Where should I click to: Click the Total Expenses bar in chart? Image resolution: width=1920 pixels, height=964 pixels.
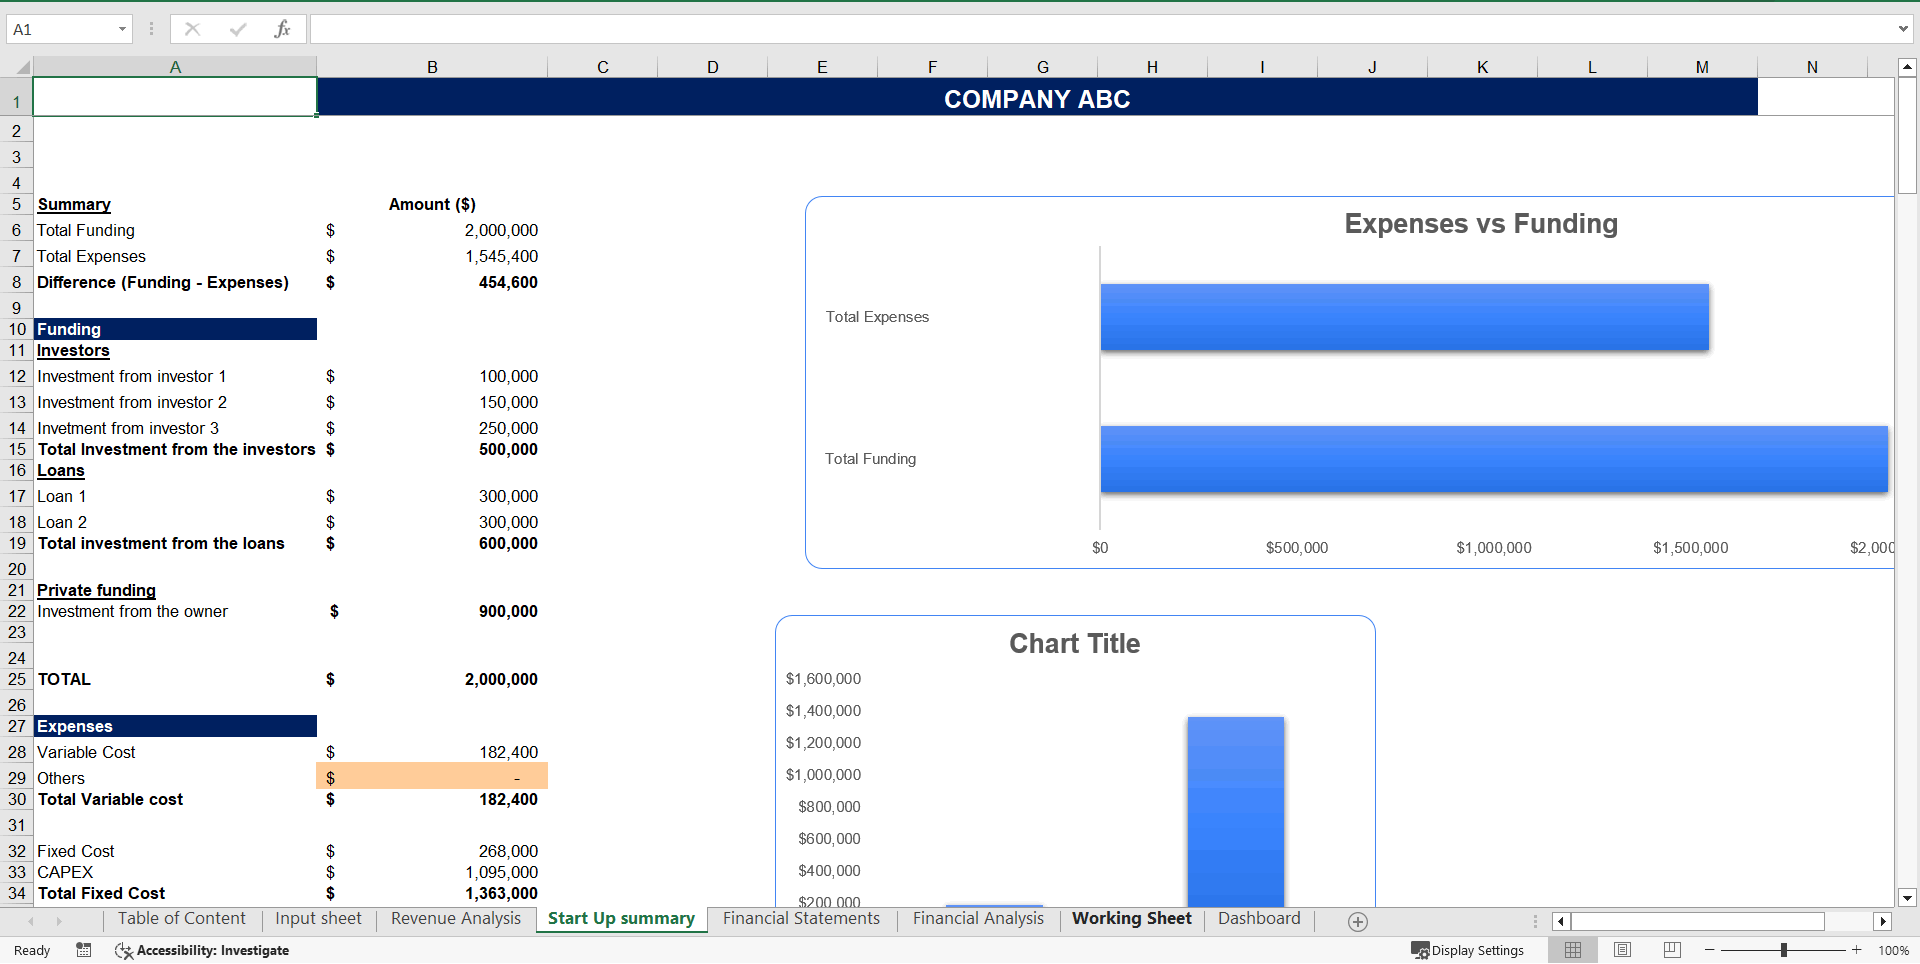pos(1404,317)
